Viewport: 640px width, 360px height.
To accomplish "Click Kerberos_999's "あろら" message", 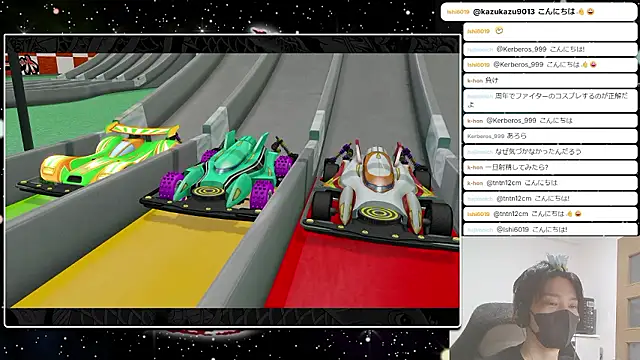I will coord(550,136).
